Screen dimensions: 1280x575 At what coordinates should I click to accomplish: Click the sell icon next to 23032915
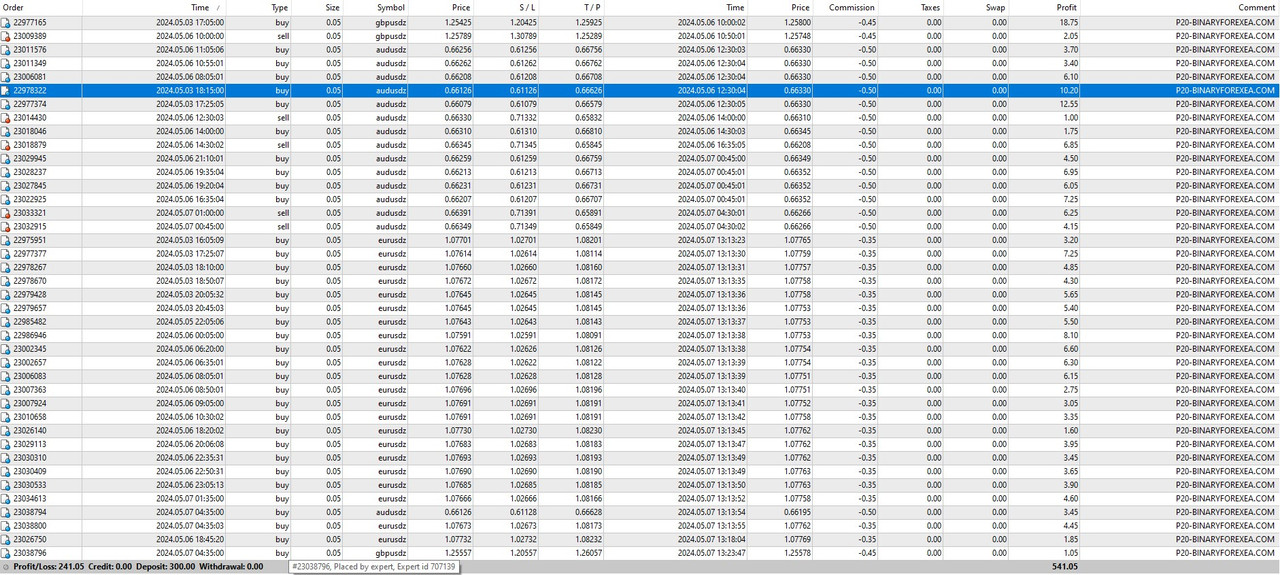pyautogui.click(x=6, y=226)
